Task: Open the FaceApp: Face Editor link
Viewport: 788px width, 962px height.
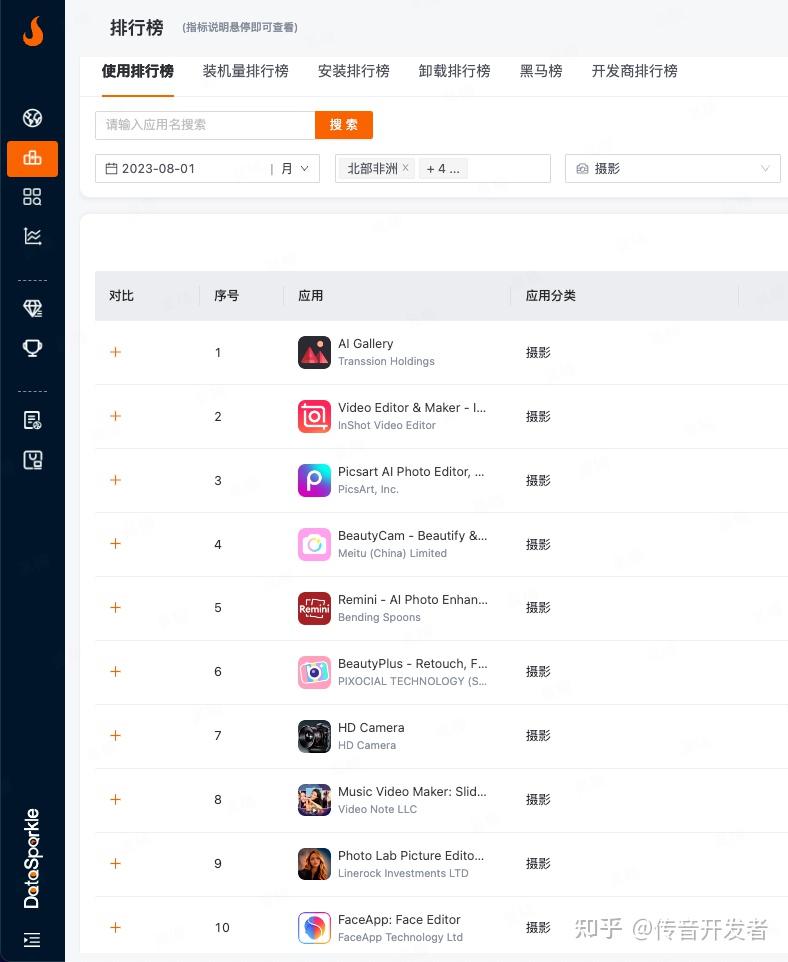Action: point(400,920)
